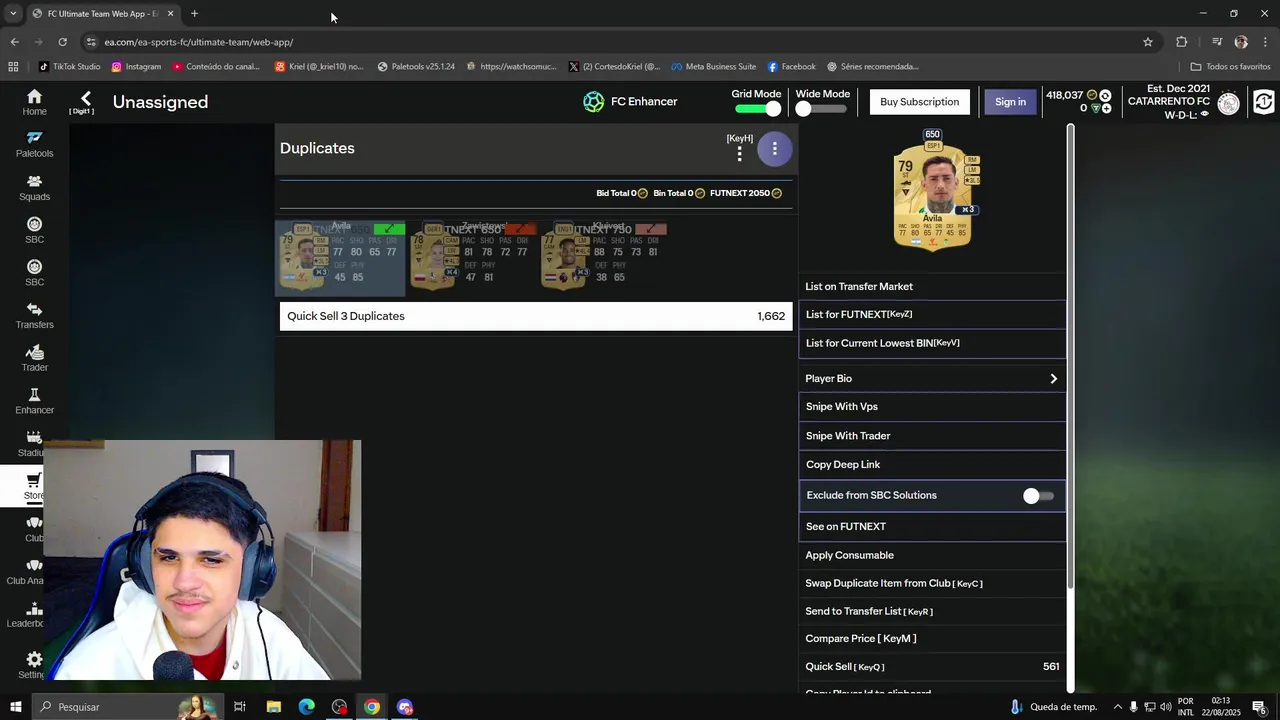Open the TikTok Studio bookmark
The image size is (1280, 720).
tap(69, 67)
